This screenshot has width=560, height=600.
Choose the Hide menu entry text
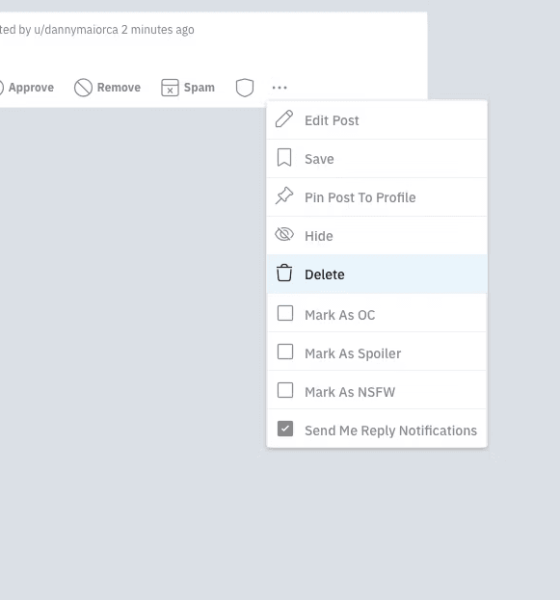tap(319, 236)
